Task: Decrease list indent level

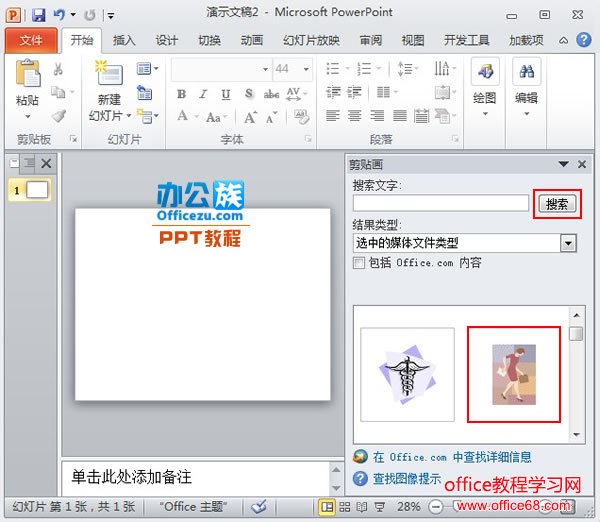Action: tap(333, 92)
